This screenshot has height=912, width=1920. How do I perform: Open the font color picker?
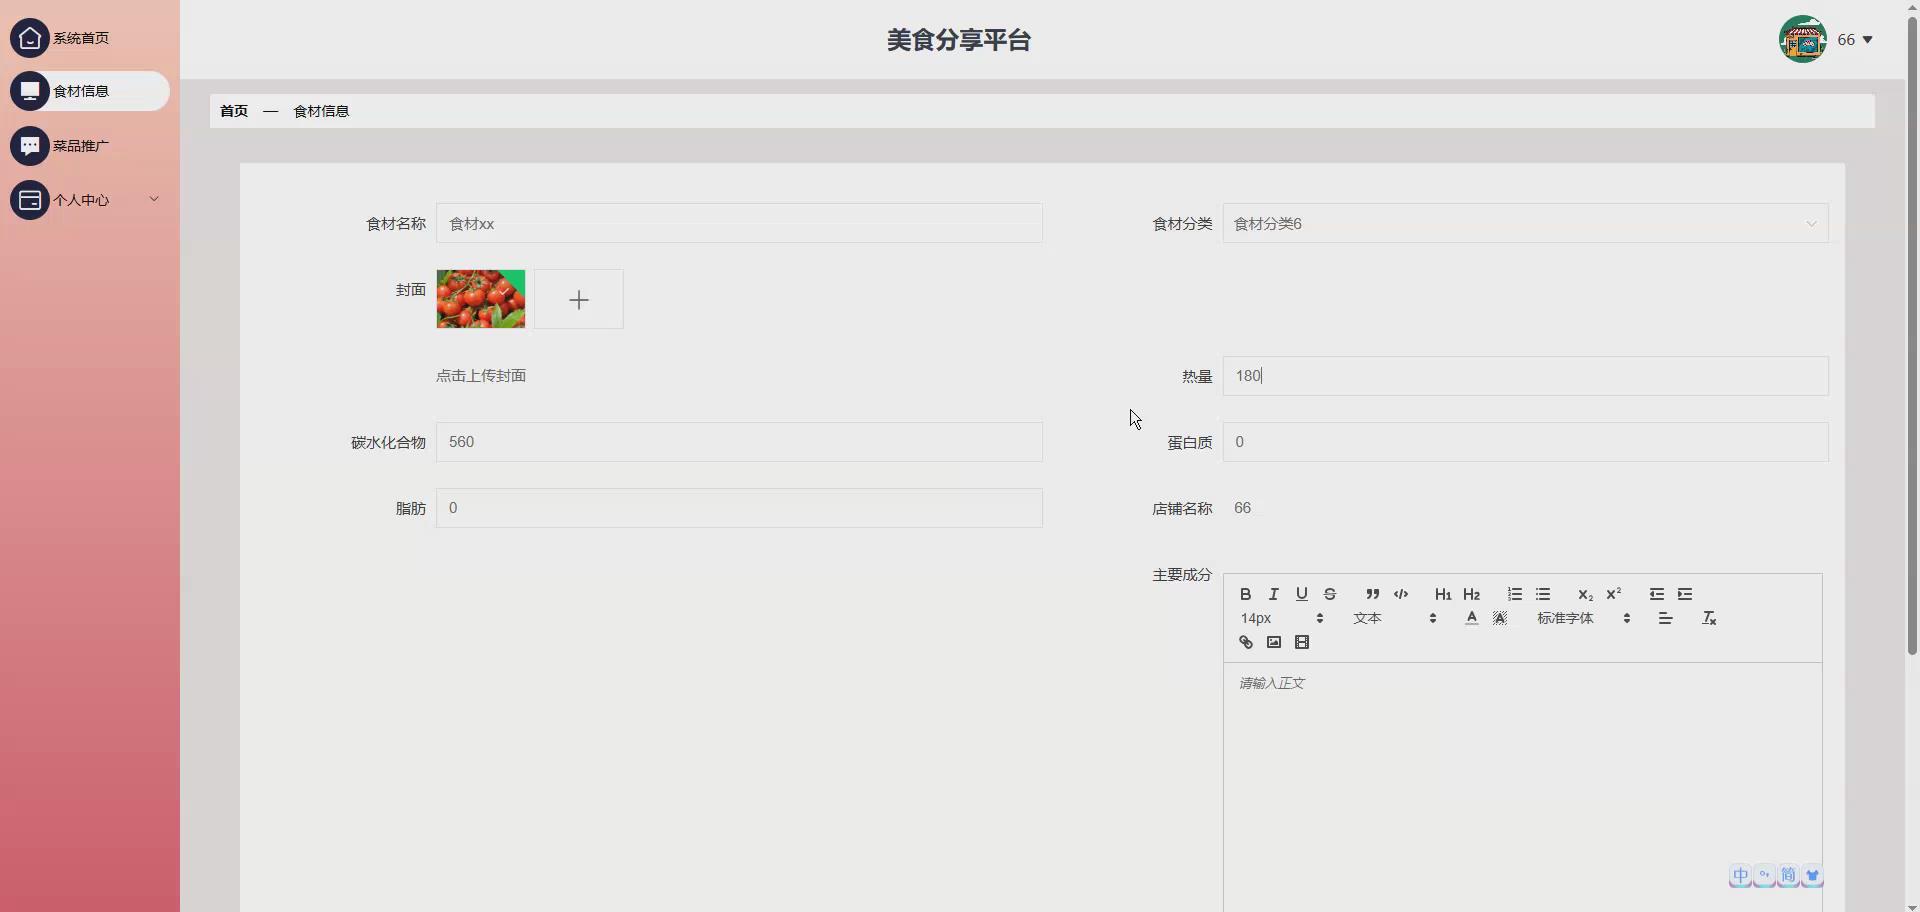pyautogui.click(x=1471, y=618)
